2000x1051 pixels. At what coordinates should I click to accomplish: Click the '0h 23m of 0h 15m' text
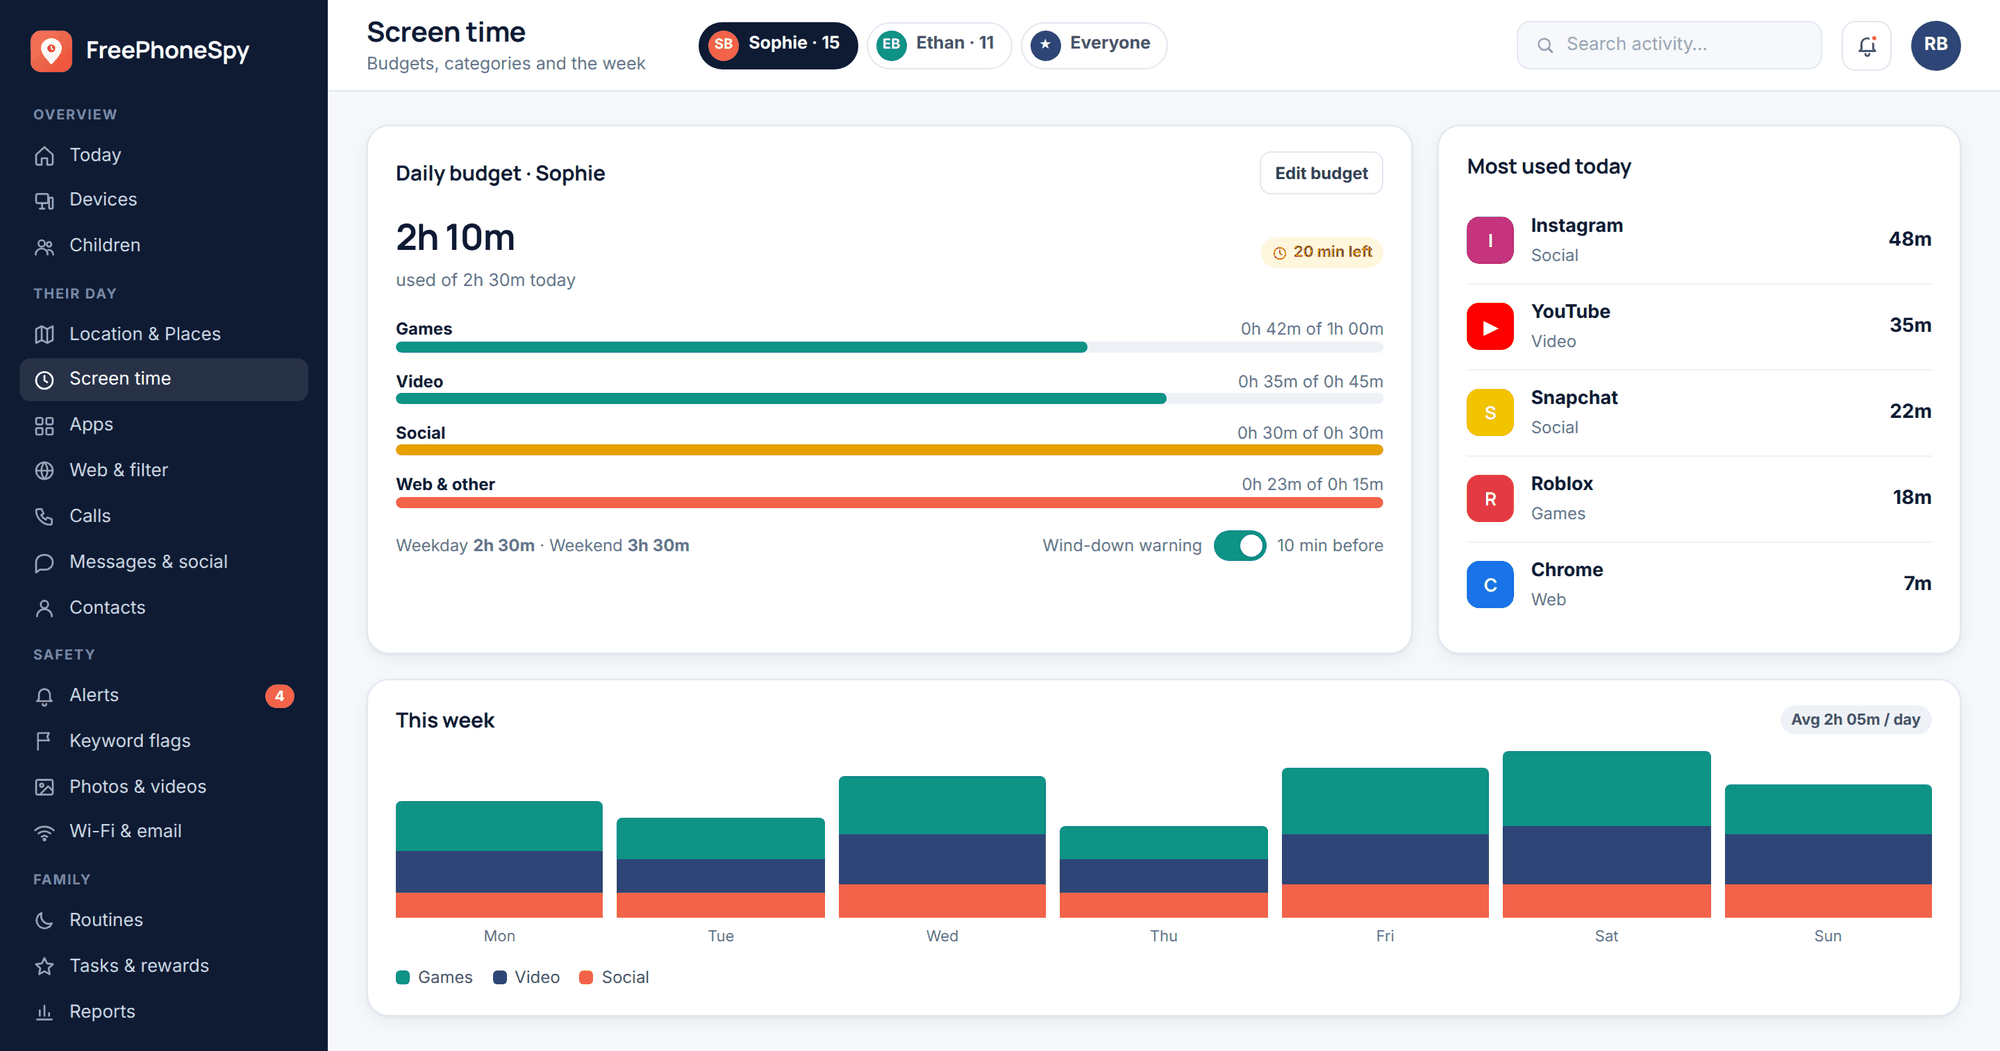1312,485
